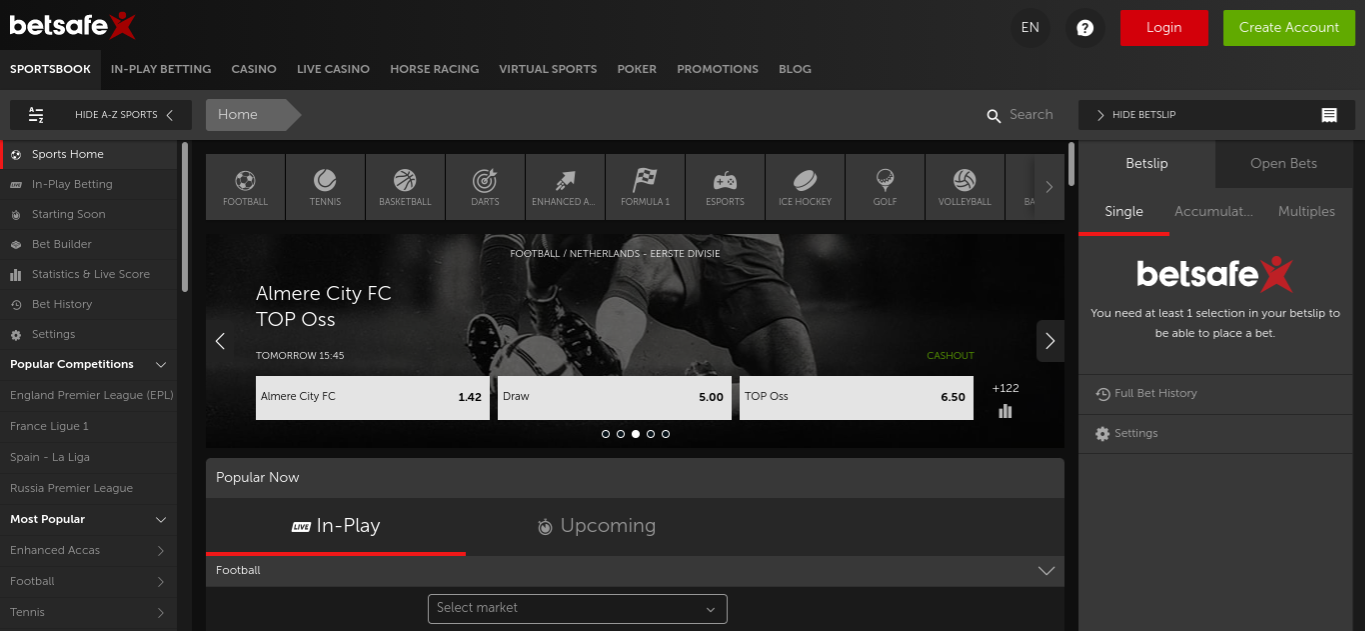
Task: Select the first carousel indicator dot
Action: (606, 434)
